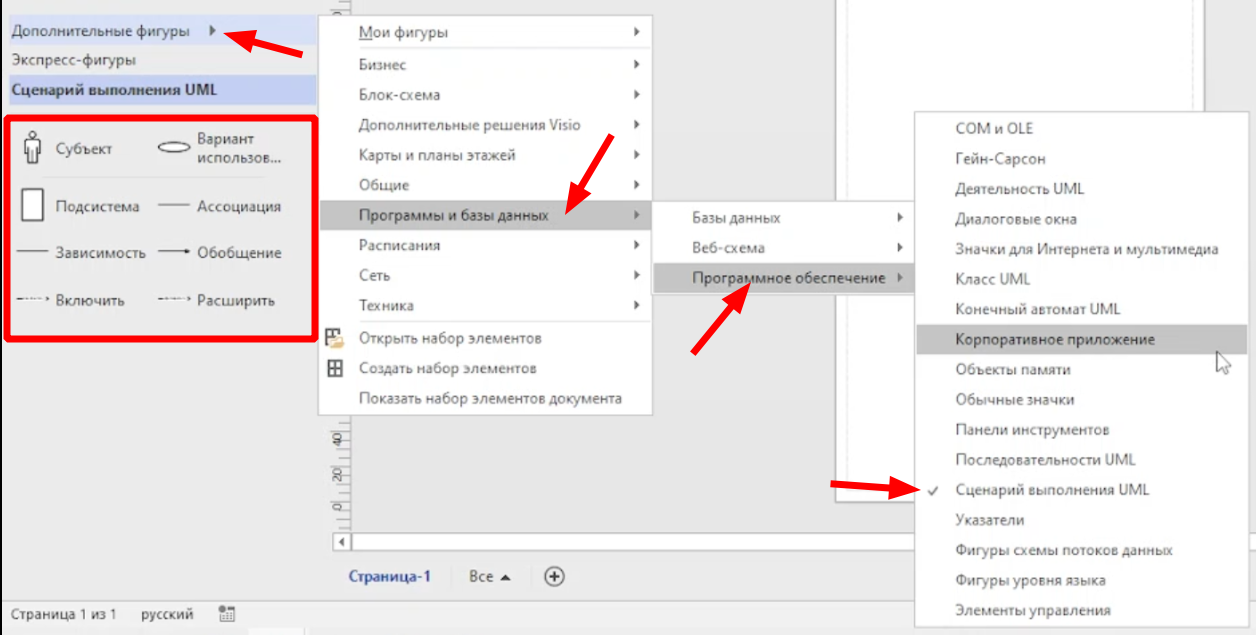Viewport: 1256px width, 635px height.
Task: Open the Все pages dropdown
Action: [x=490, y=577]
